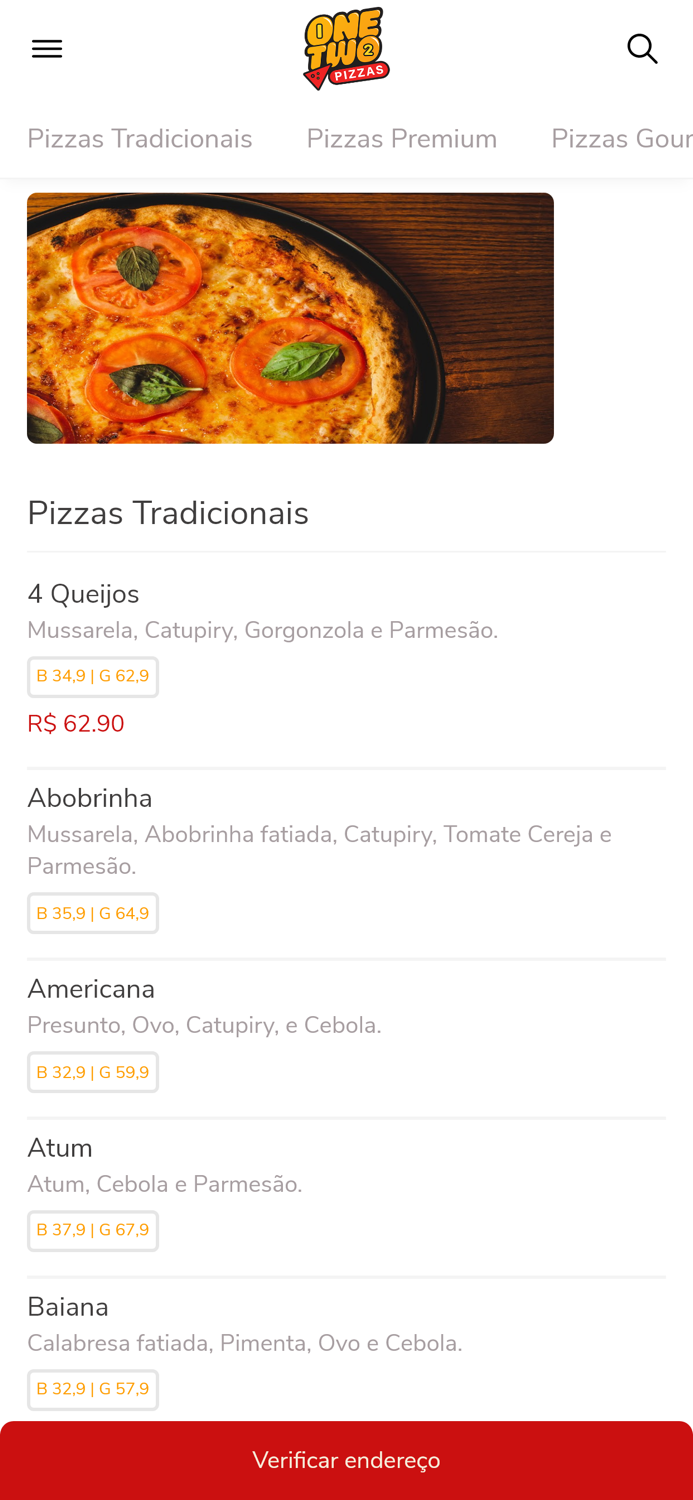693x1500 pixels.
Task: Tap the Americana size badge B 32,9
Action: (93, 1071)
